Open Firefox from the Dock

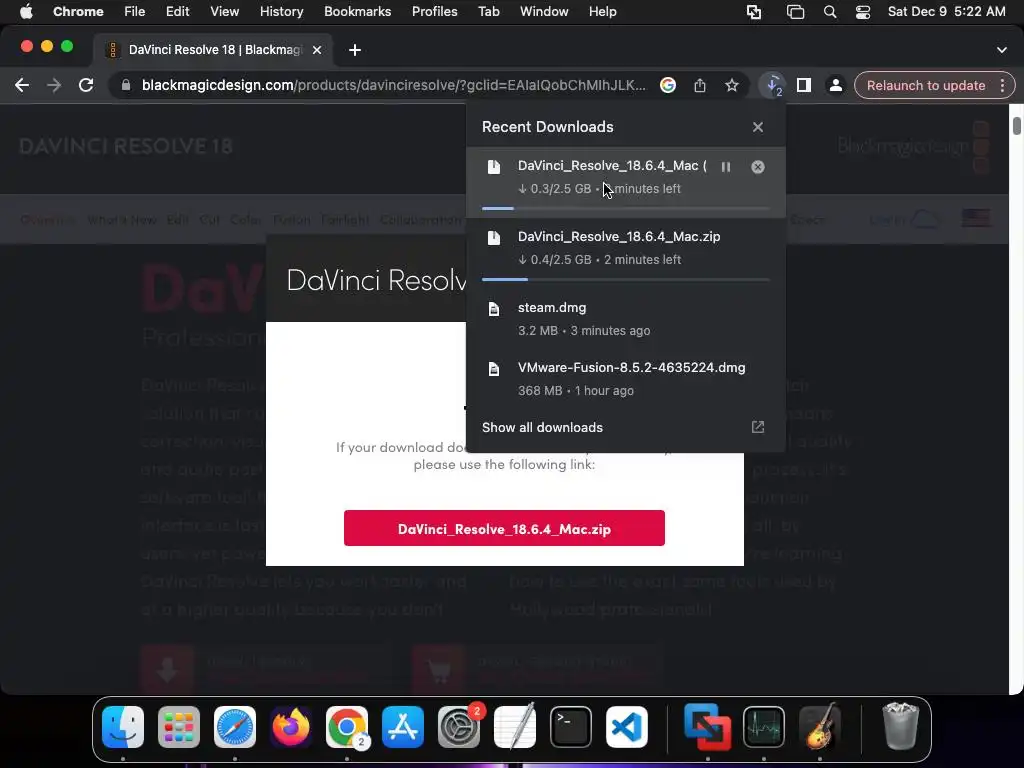click(x=291, y=727)
